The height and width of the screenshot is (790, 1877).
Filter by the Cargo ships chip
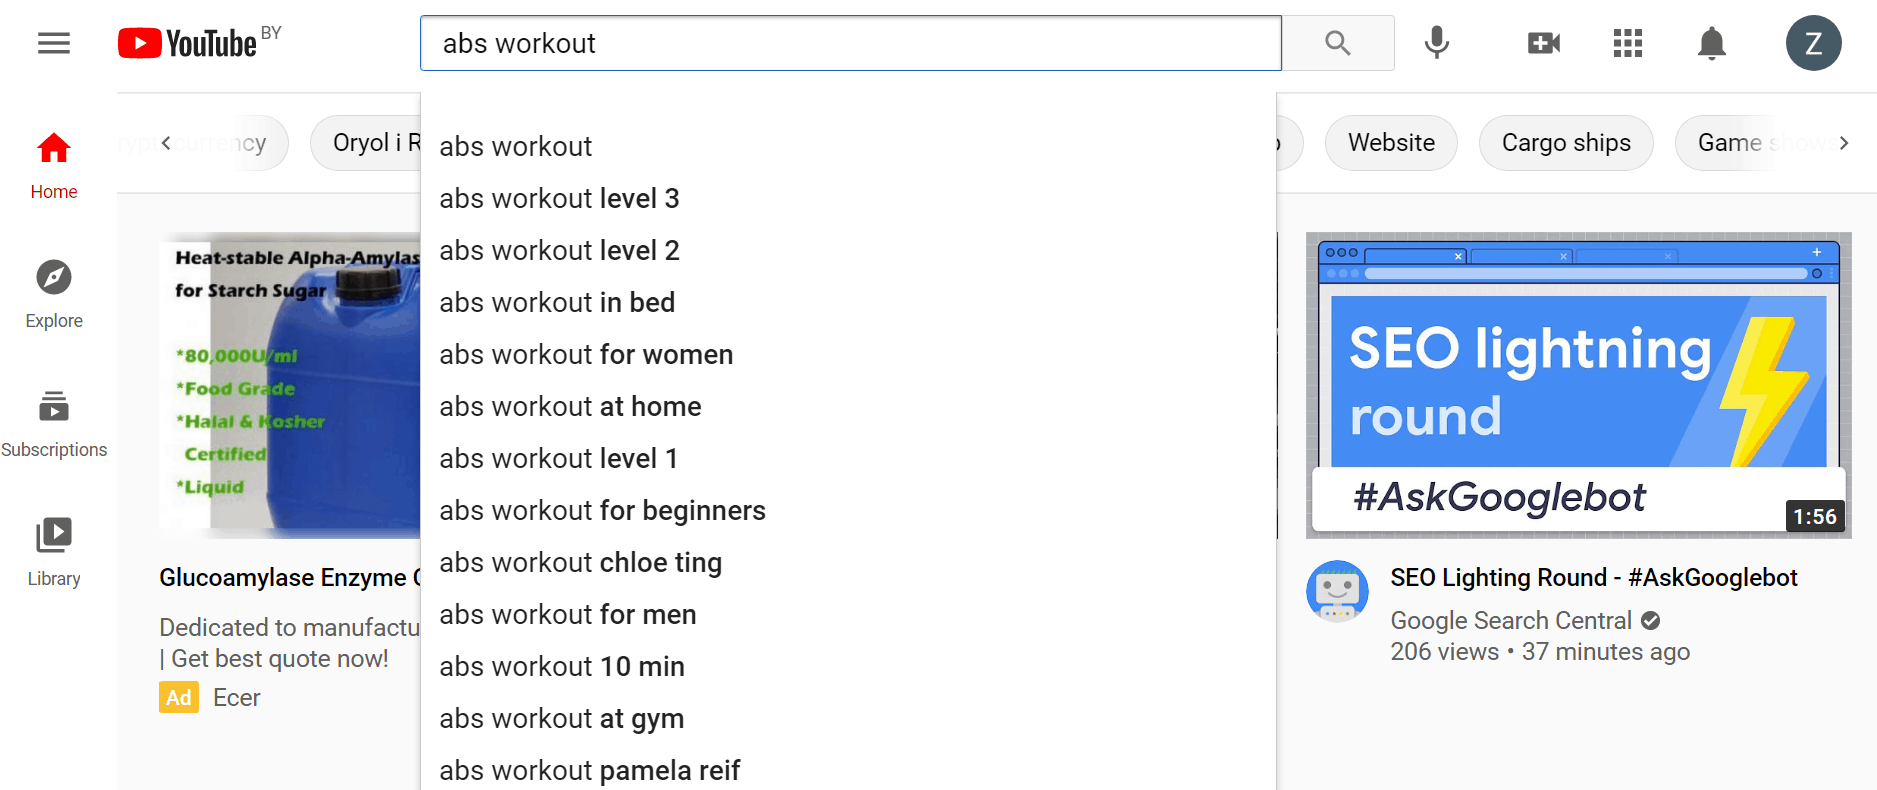(x=1566, y=143)
